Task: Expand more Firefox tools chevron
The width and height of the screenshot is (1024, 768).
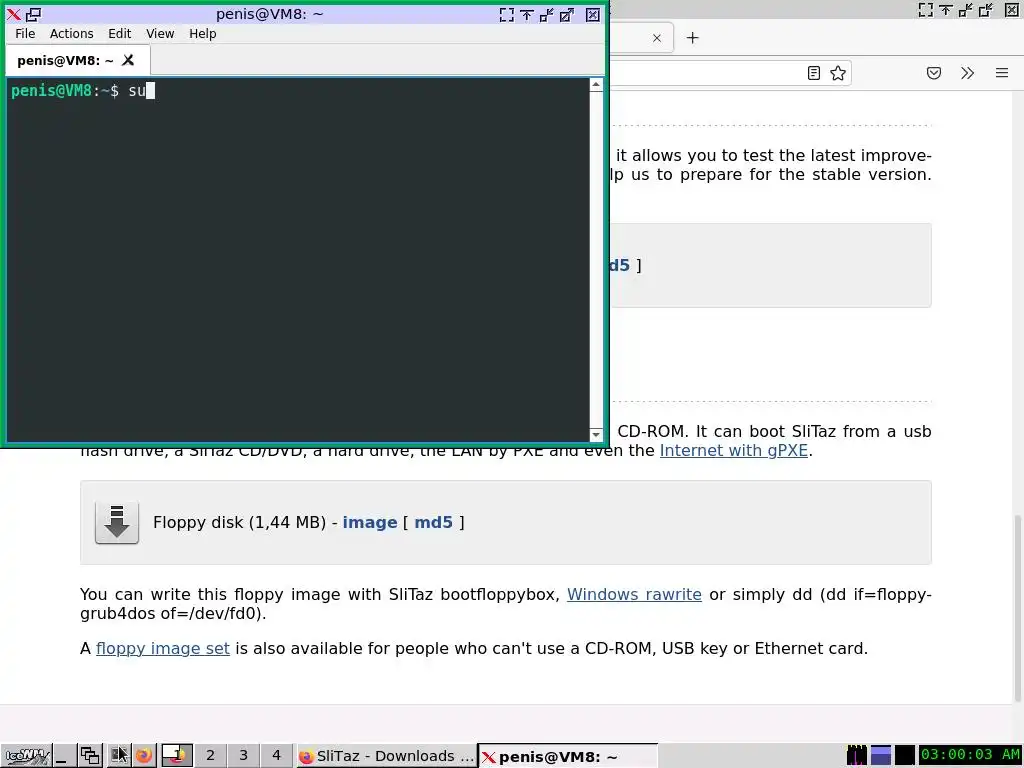Action: [x=967, y=73]
